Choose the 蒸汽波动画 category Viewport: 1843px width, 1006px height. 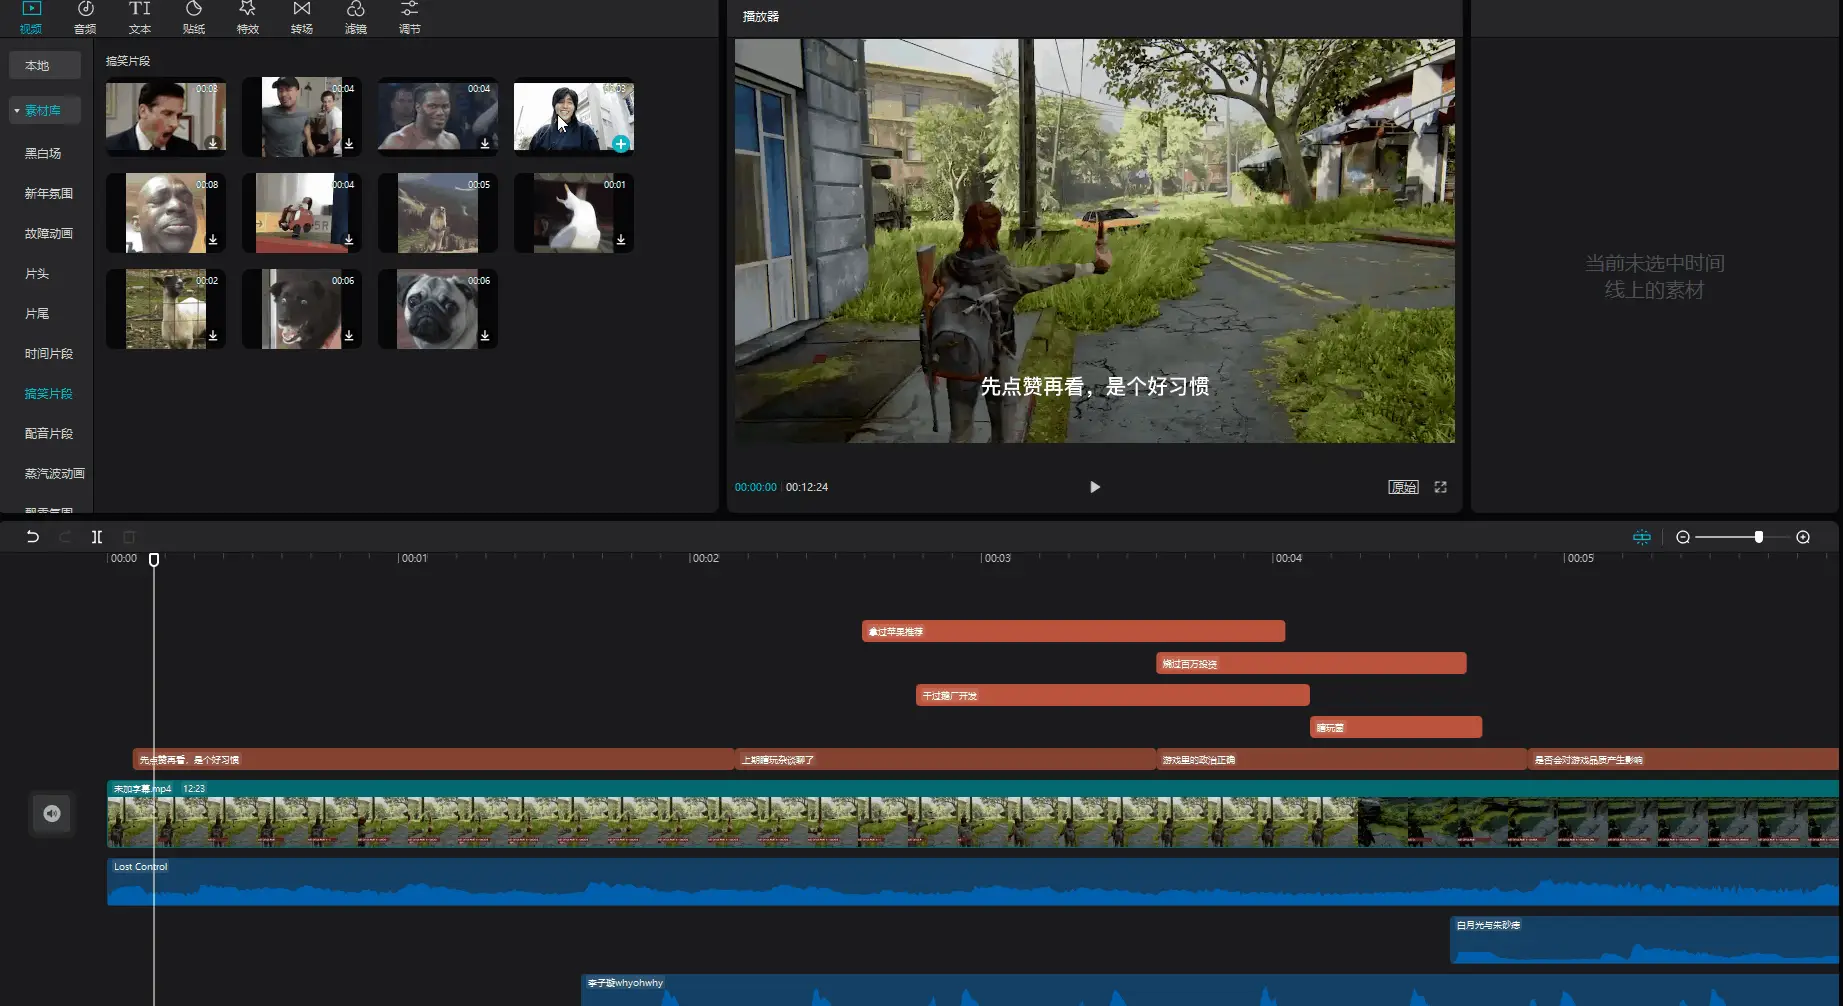pos(54,473)
